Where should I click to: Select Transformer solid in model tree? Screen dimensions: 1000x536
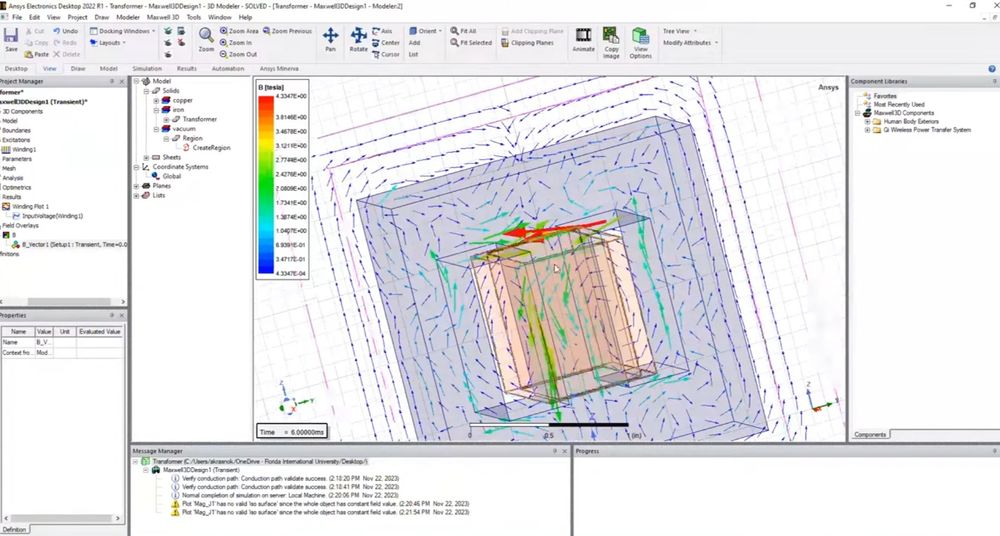click(x=200, y=119)
